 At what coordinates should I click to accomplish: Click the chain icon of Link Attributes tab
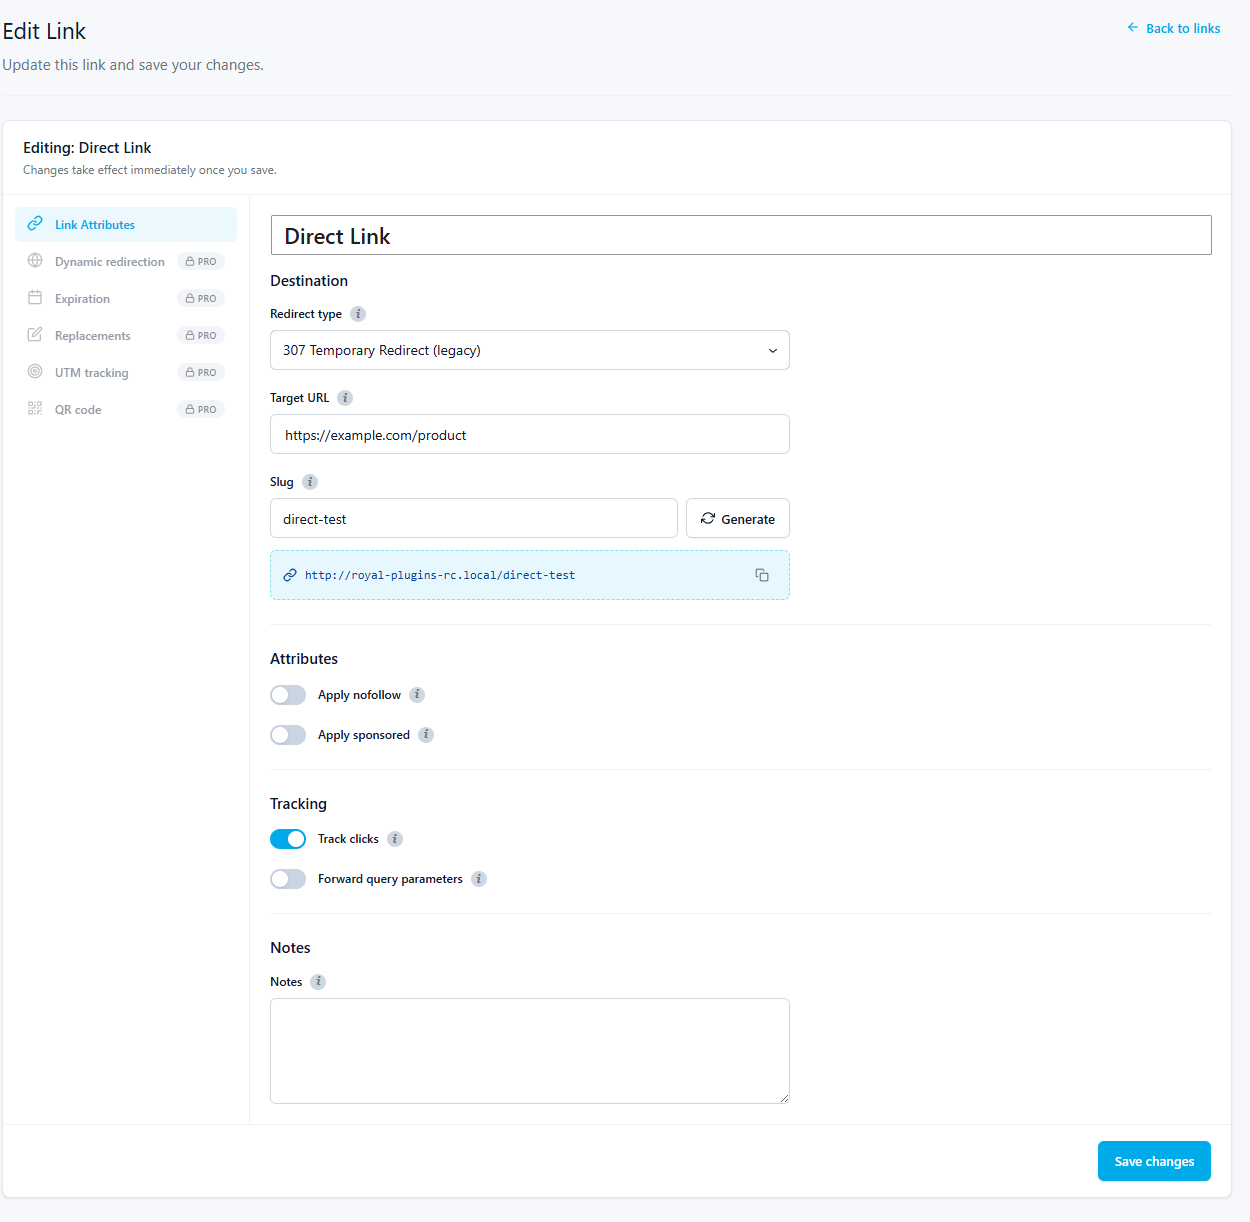point(35,224)
